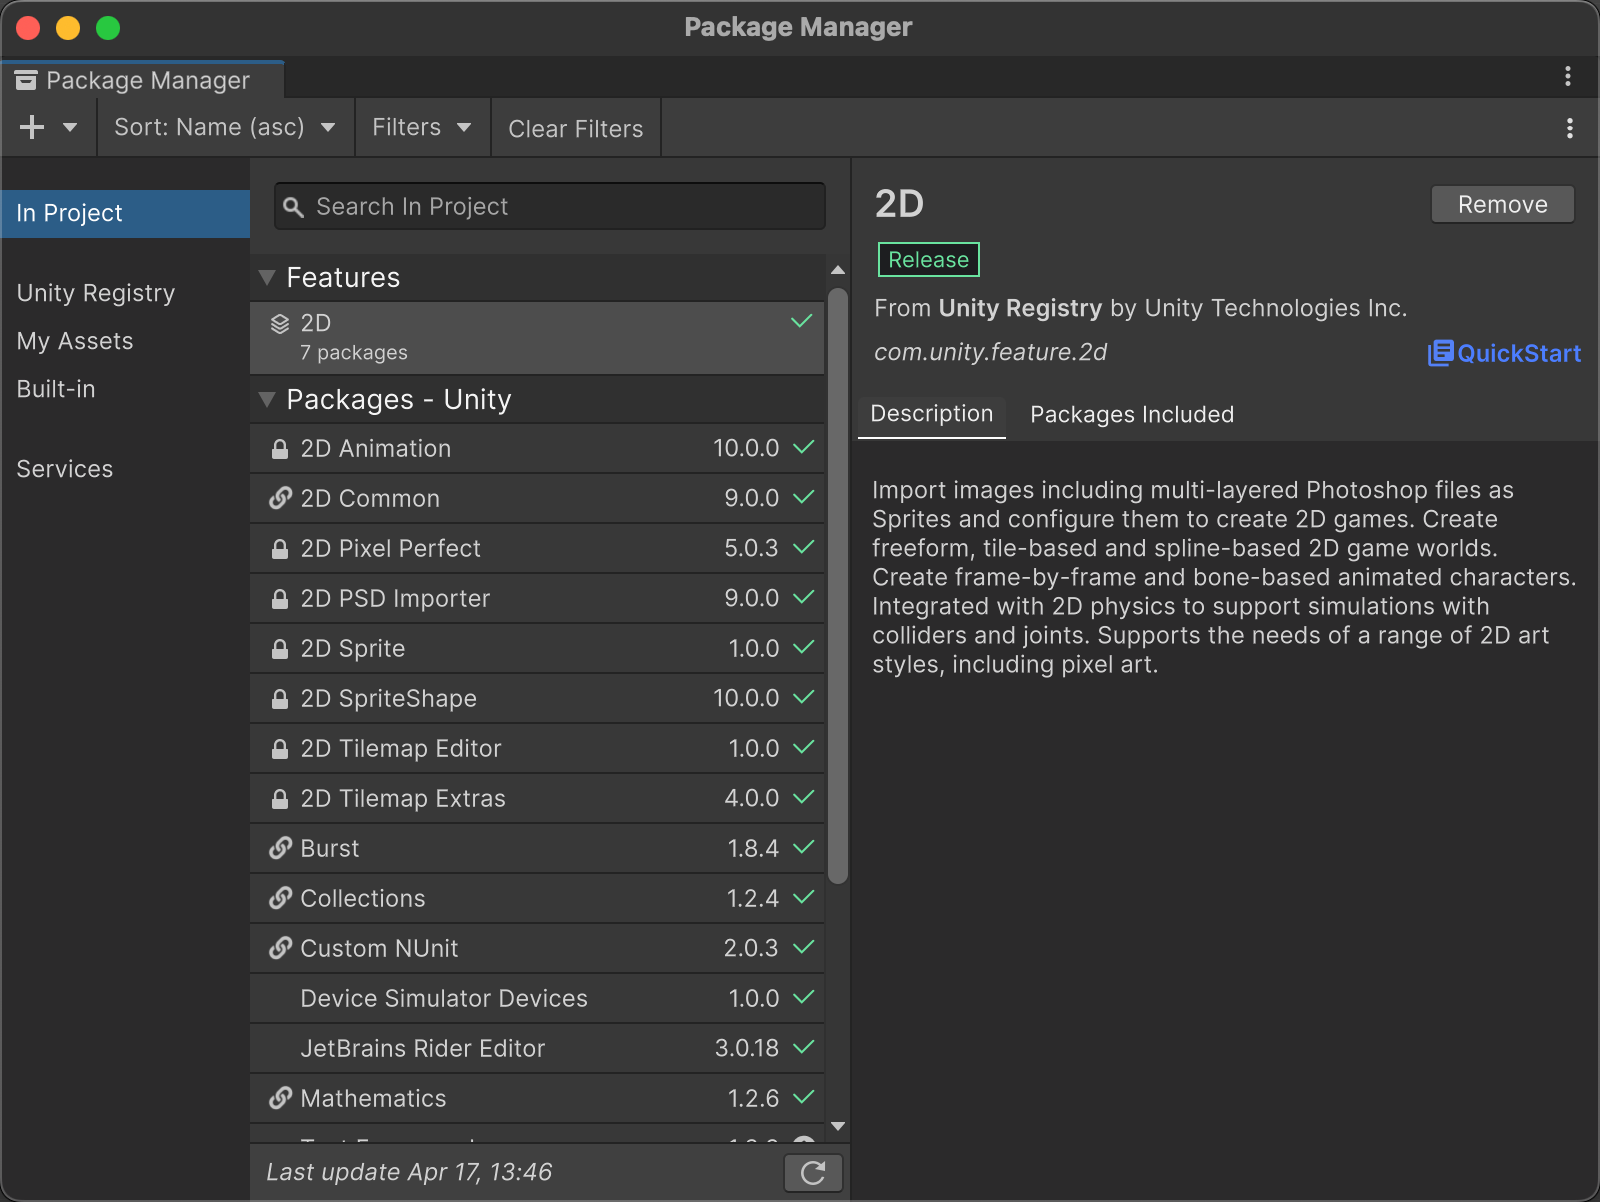Screen dimensions: 1600x1202
Task: Open the QuickStart documentation link
Action: coord(1505,353)
